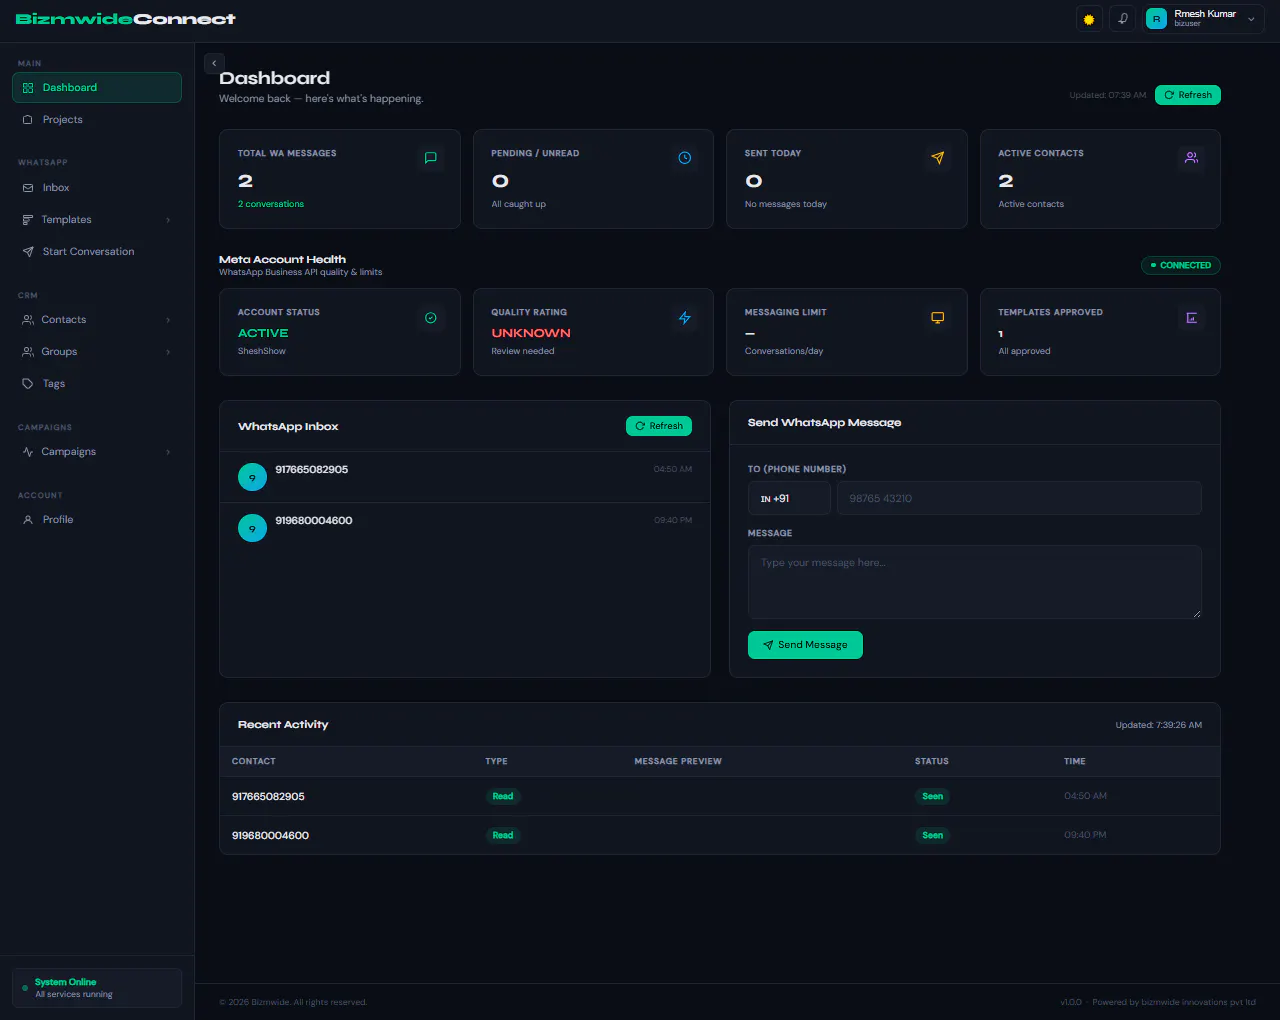The height and width of the screenshot is (1020, 1280).
Task: Click the Contacts people icon in sidebar
Action: tap(28, 320)
